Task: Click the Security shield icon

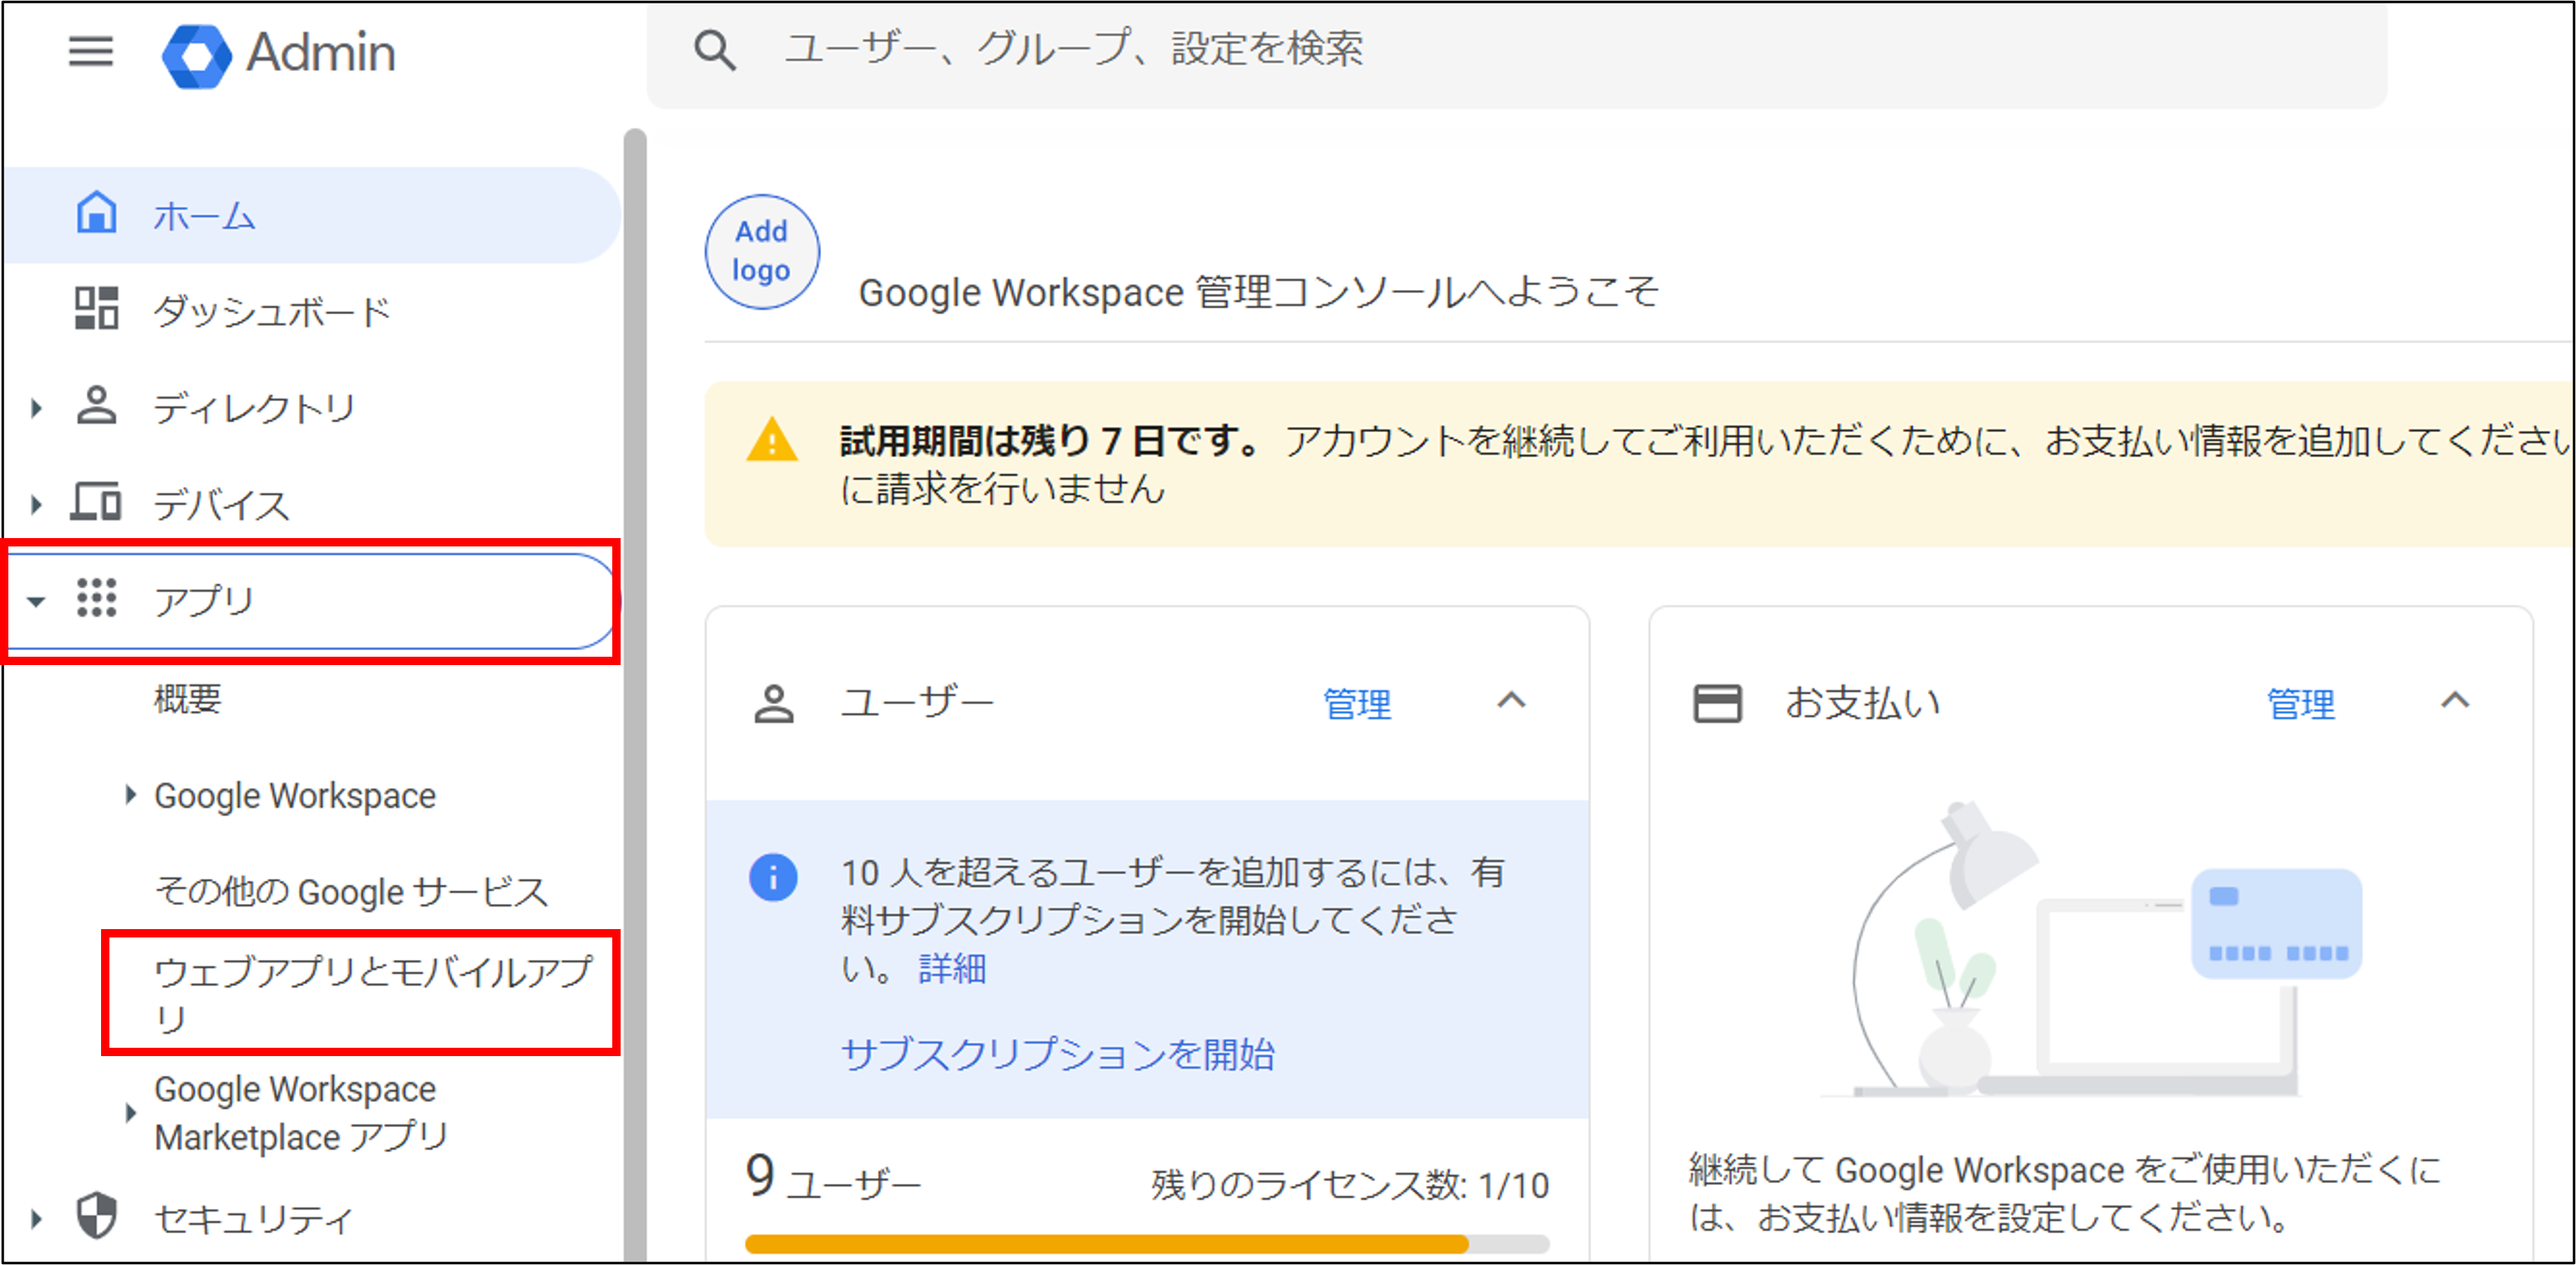Action: coord(97,1216)
